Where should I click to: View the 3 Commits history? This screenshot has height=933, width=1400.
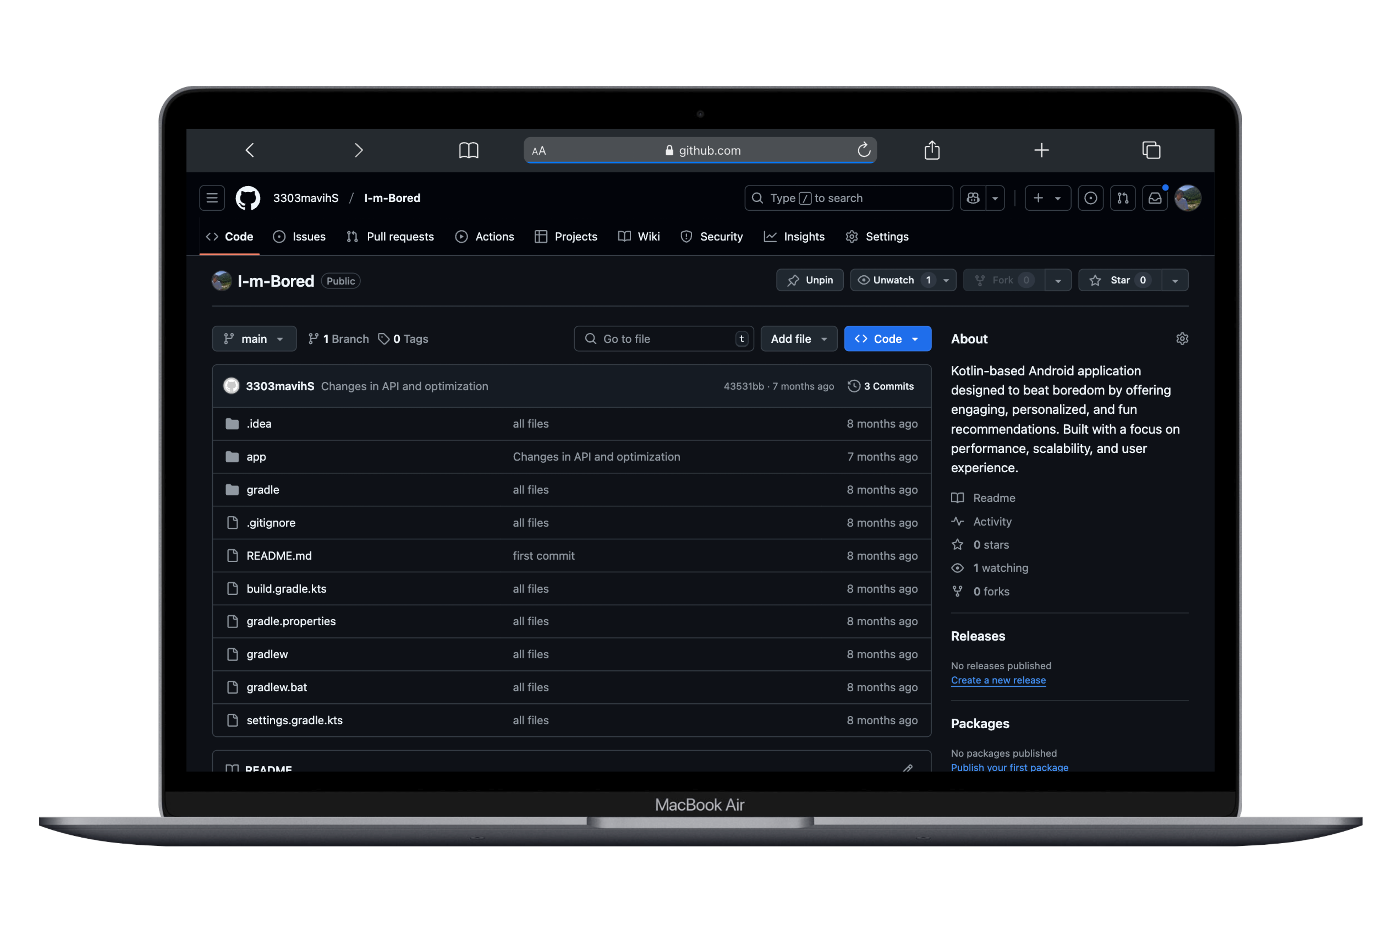tap(881, 386)
